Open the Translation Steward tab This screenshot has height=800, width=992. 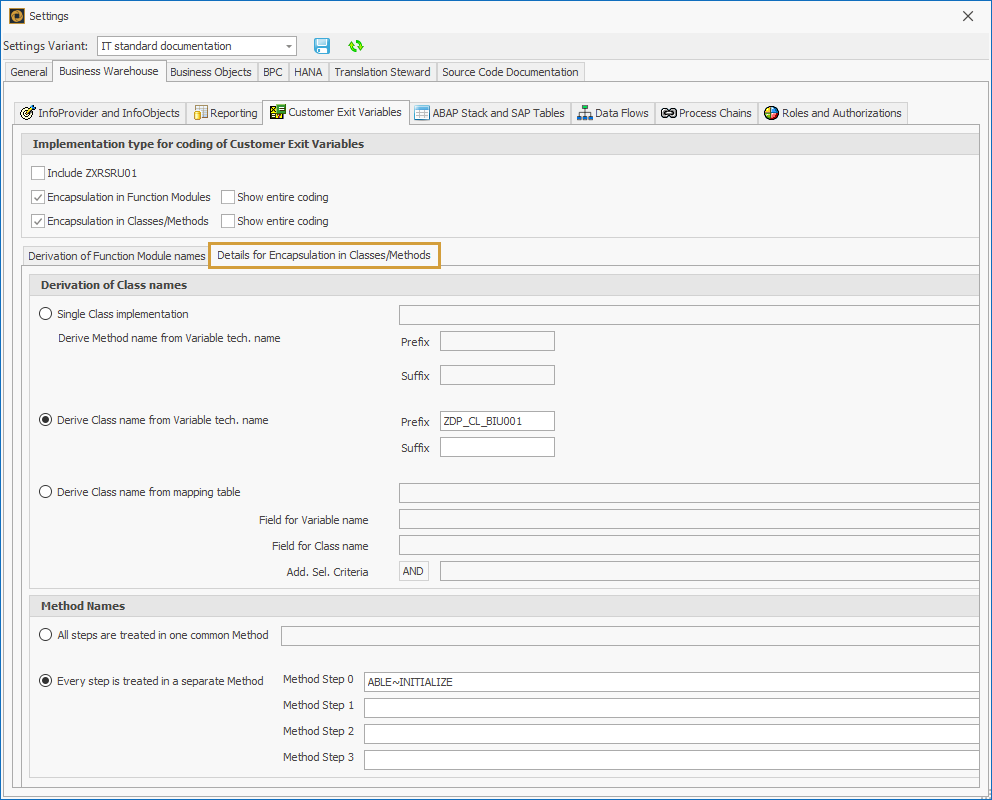[382, 72]
